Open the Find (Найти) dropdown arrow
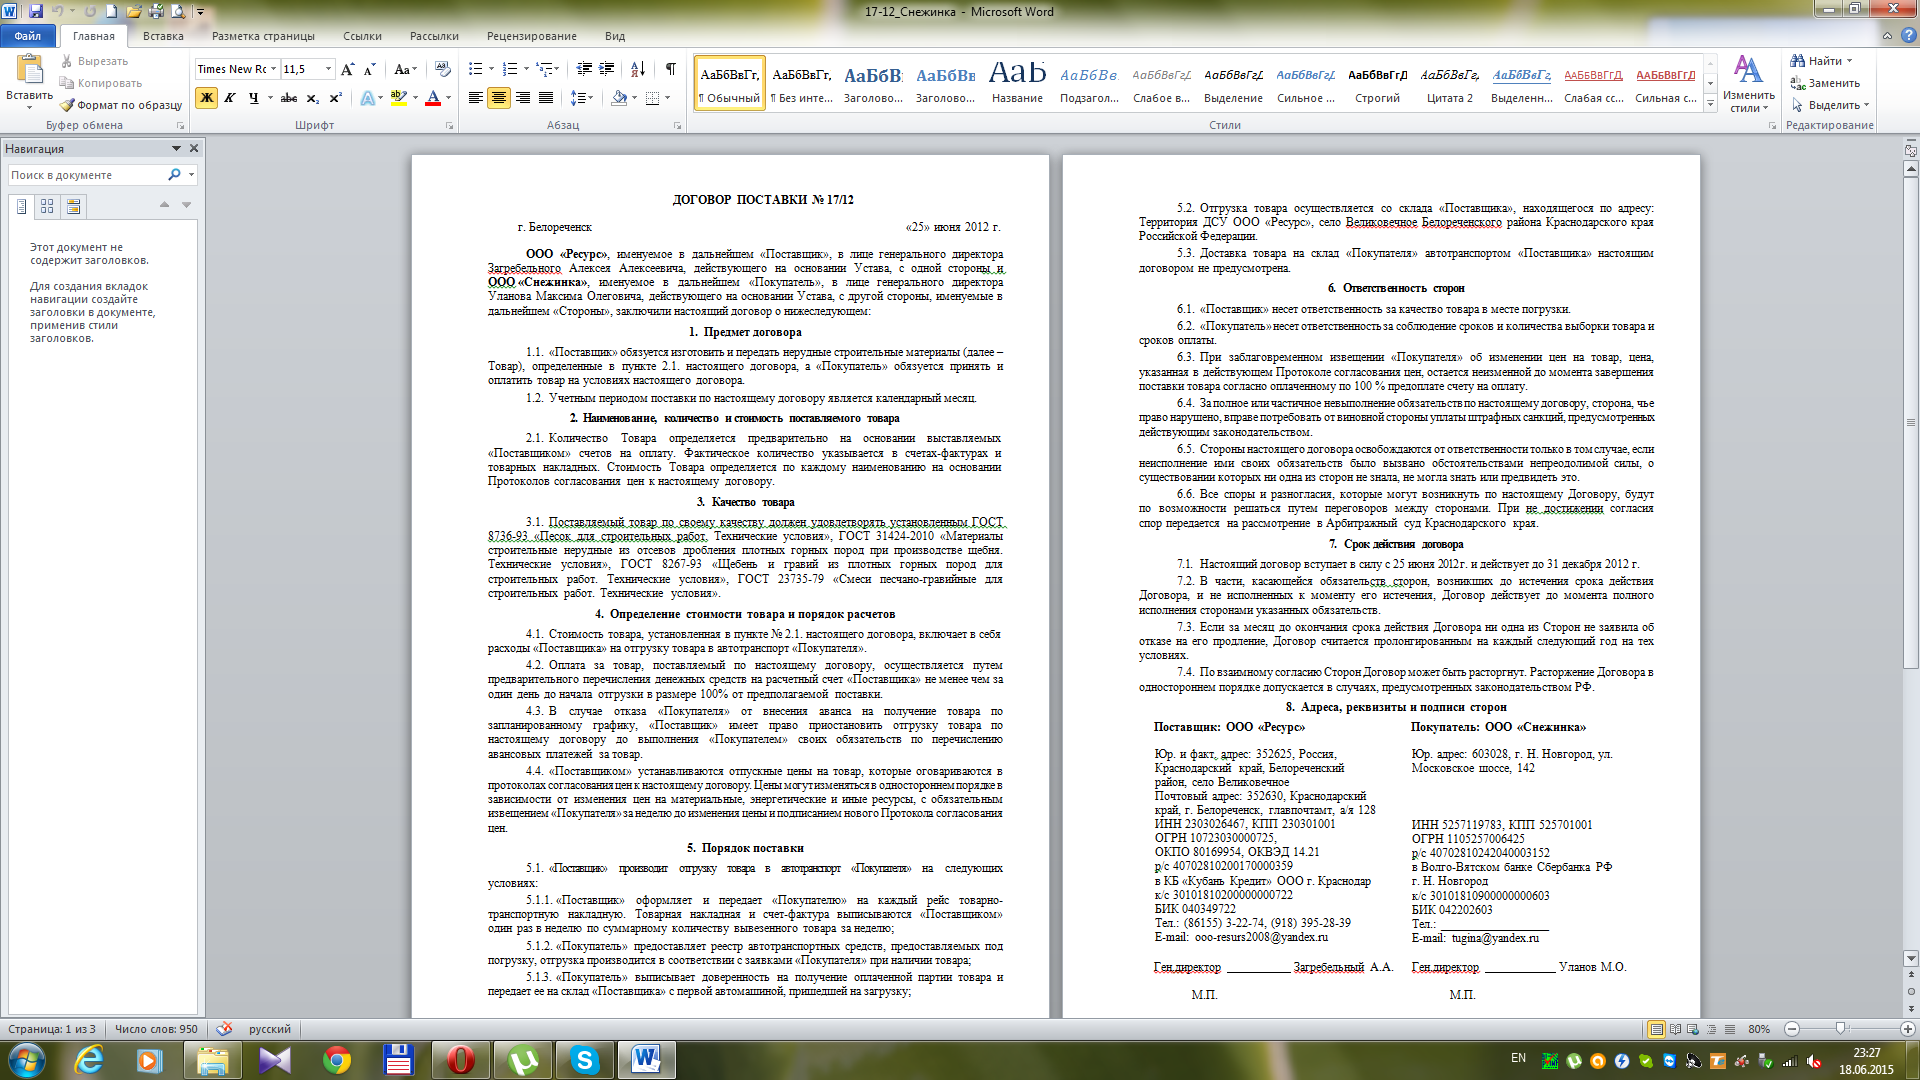 [1849, 61]
